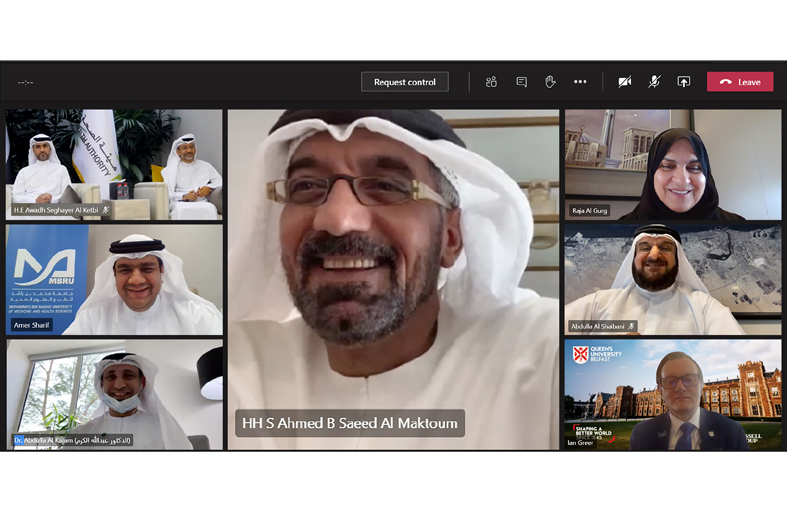787x512 pixels.
Task: Click muted mic icon beside Abdulla Al Shaibani
Action: (x=631, y=327)
